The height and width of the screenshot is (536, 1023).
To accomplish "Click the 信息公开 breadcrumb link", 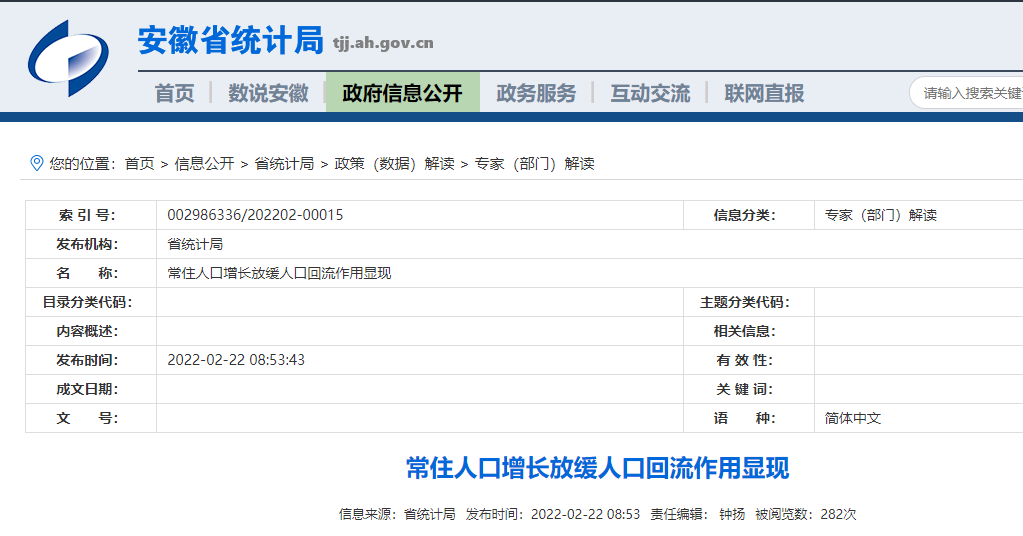I will coord(204,163).
